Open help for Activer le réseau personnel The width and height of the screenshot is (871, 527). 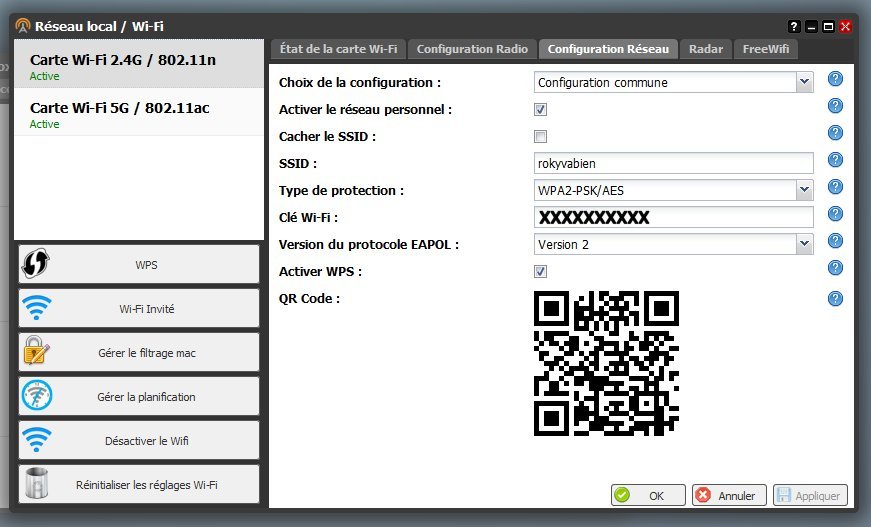835,106
